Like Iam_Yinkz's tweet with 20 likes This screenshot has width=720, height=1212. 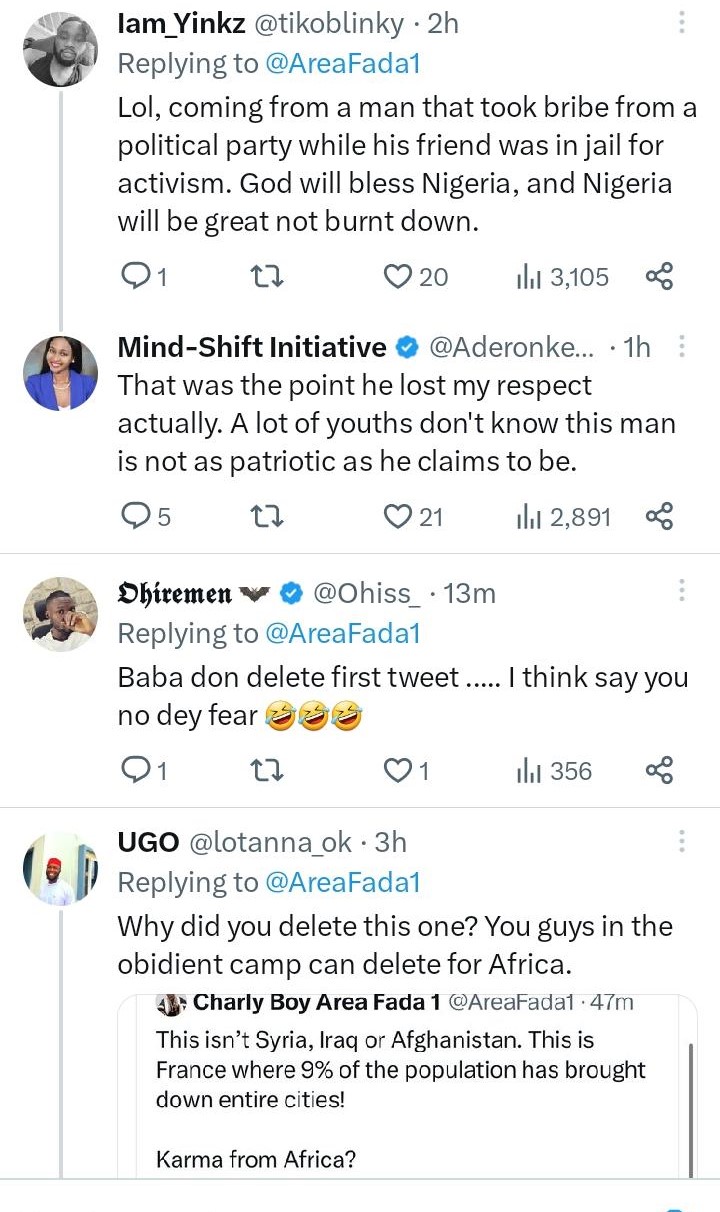(399, 276)
